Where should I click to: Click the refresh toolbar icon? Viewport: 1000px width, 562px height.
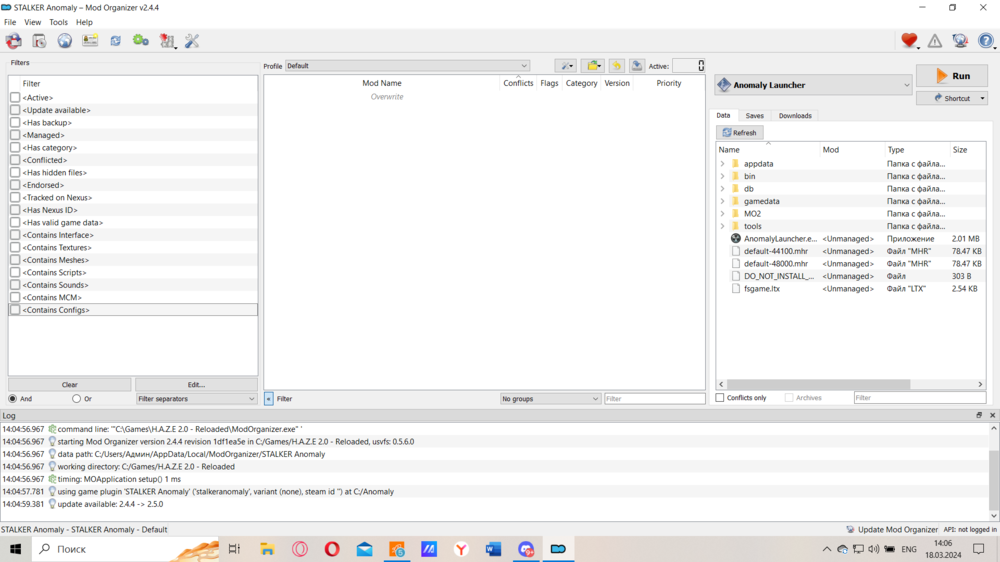coord(115,41)
